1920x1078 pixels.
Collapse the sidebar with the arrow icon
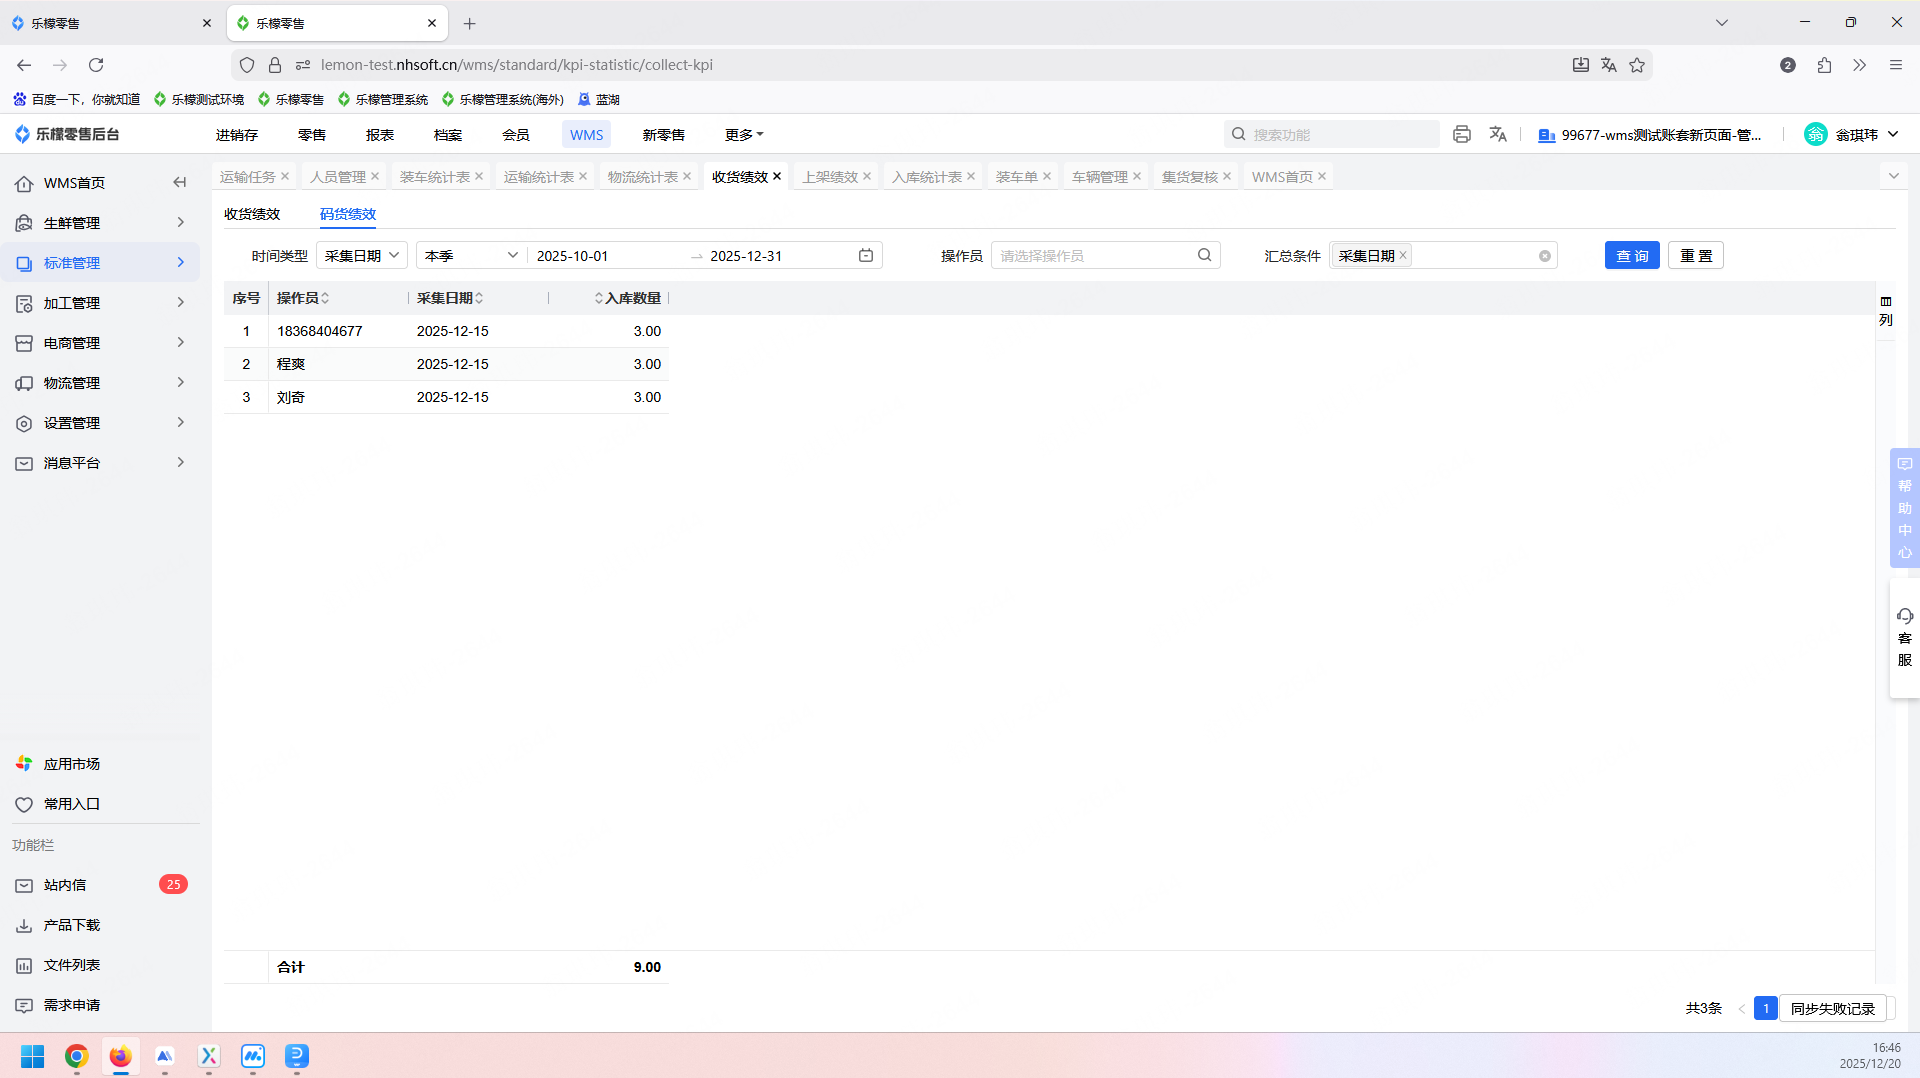[180, 182]
